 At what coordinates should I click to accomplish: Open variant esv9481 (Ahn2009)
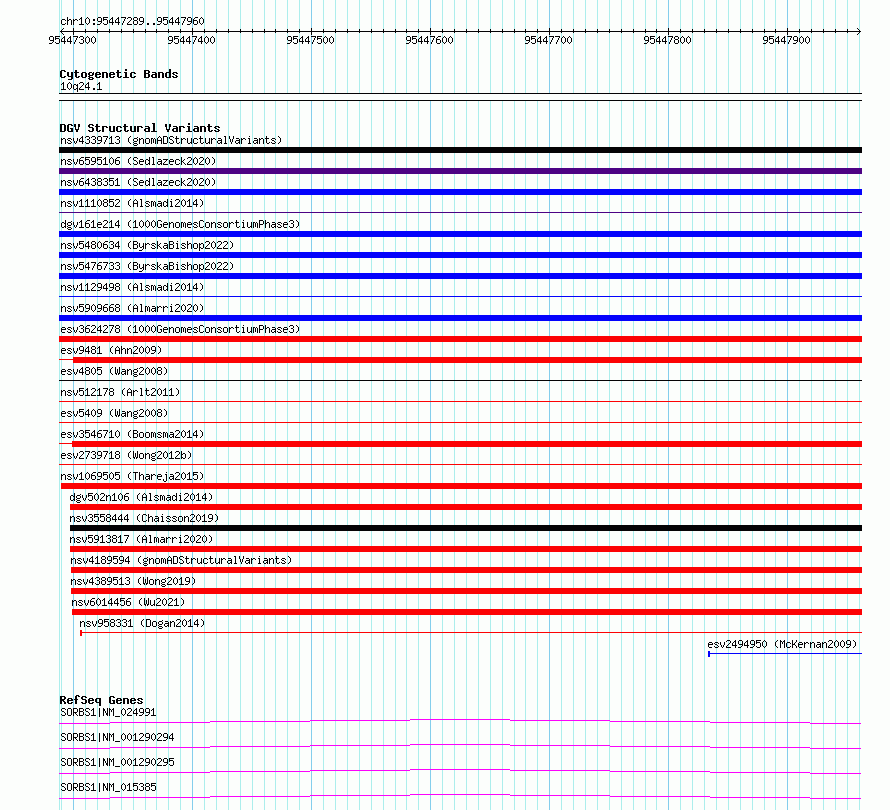(x=111, y=350)
